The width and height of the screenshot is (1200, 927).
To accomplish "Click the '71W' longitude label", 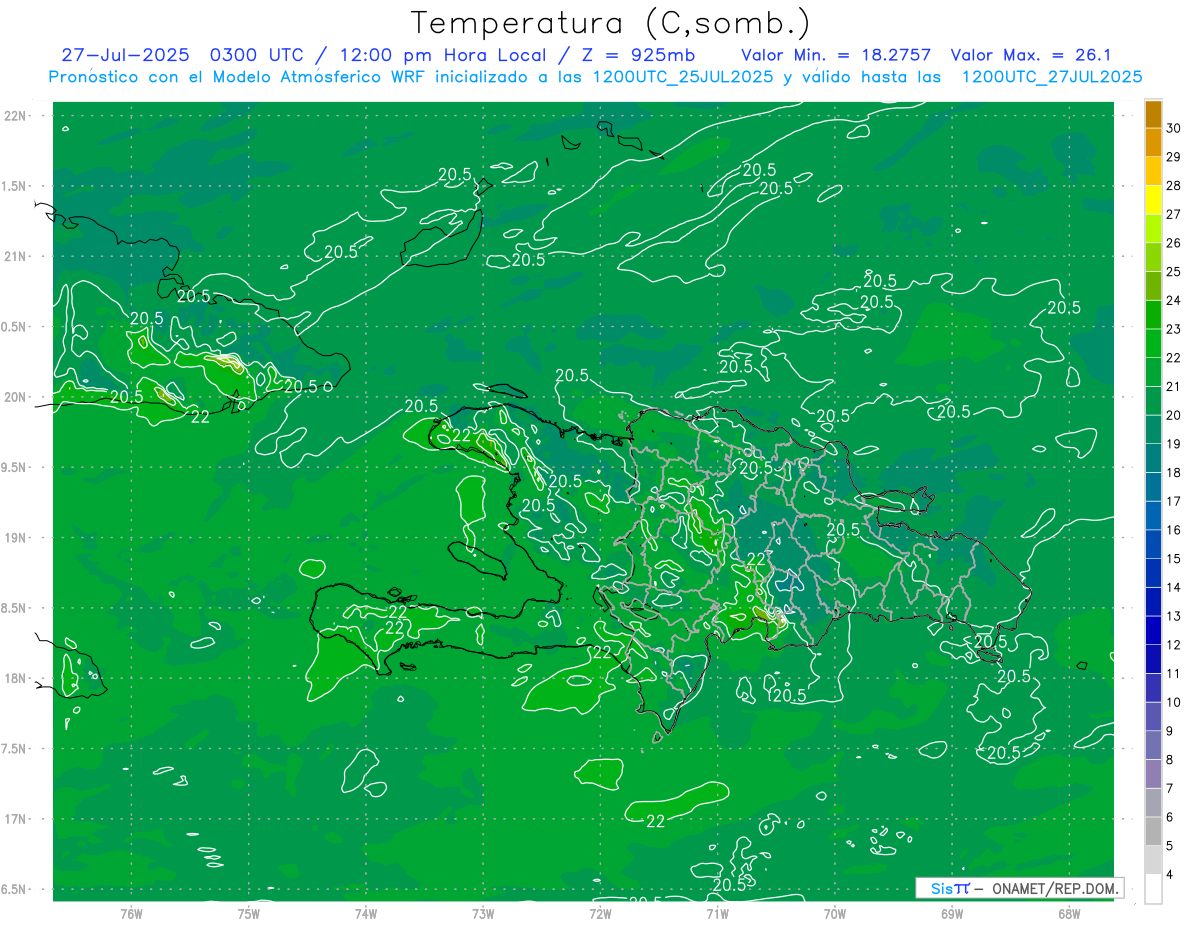I will point(717,913).
